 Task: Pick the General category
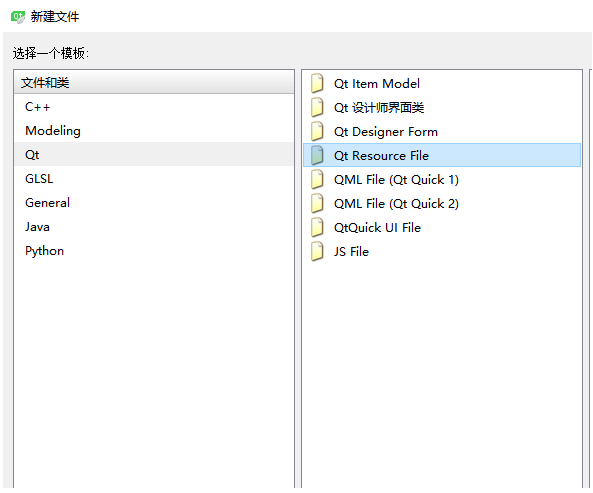pyautogui.click(x=154, y=203)
